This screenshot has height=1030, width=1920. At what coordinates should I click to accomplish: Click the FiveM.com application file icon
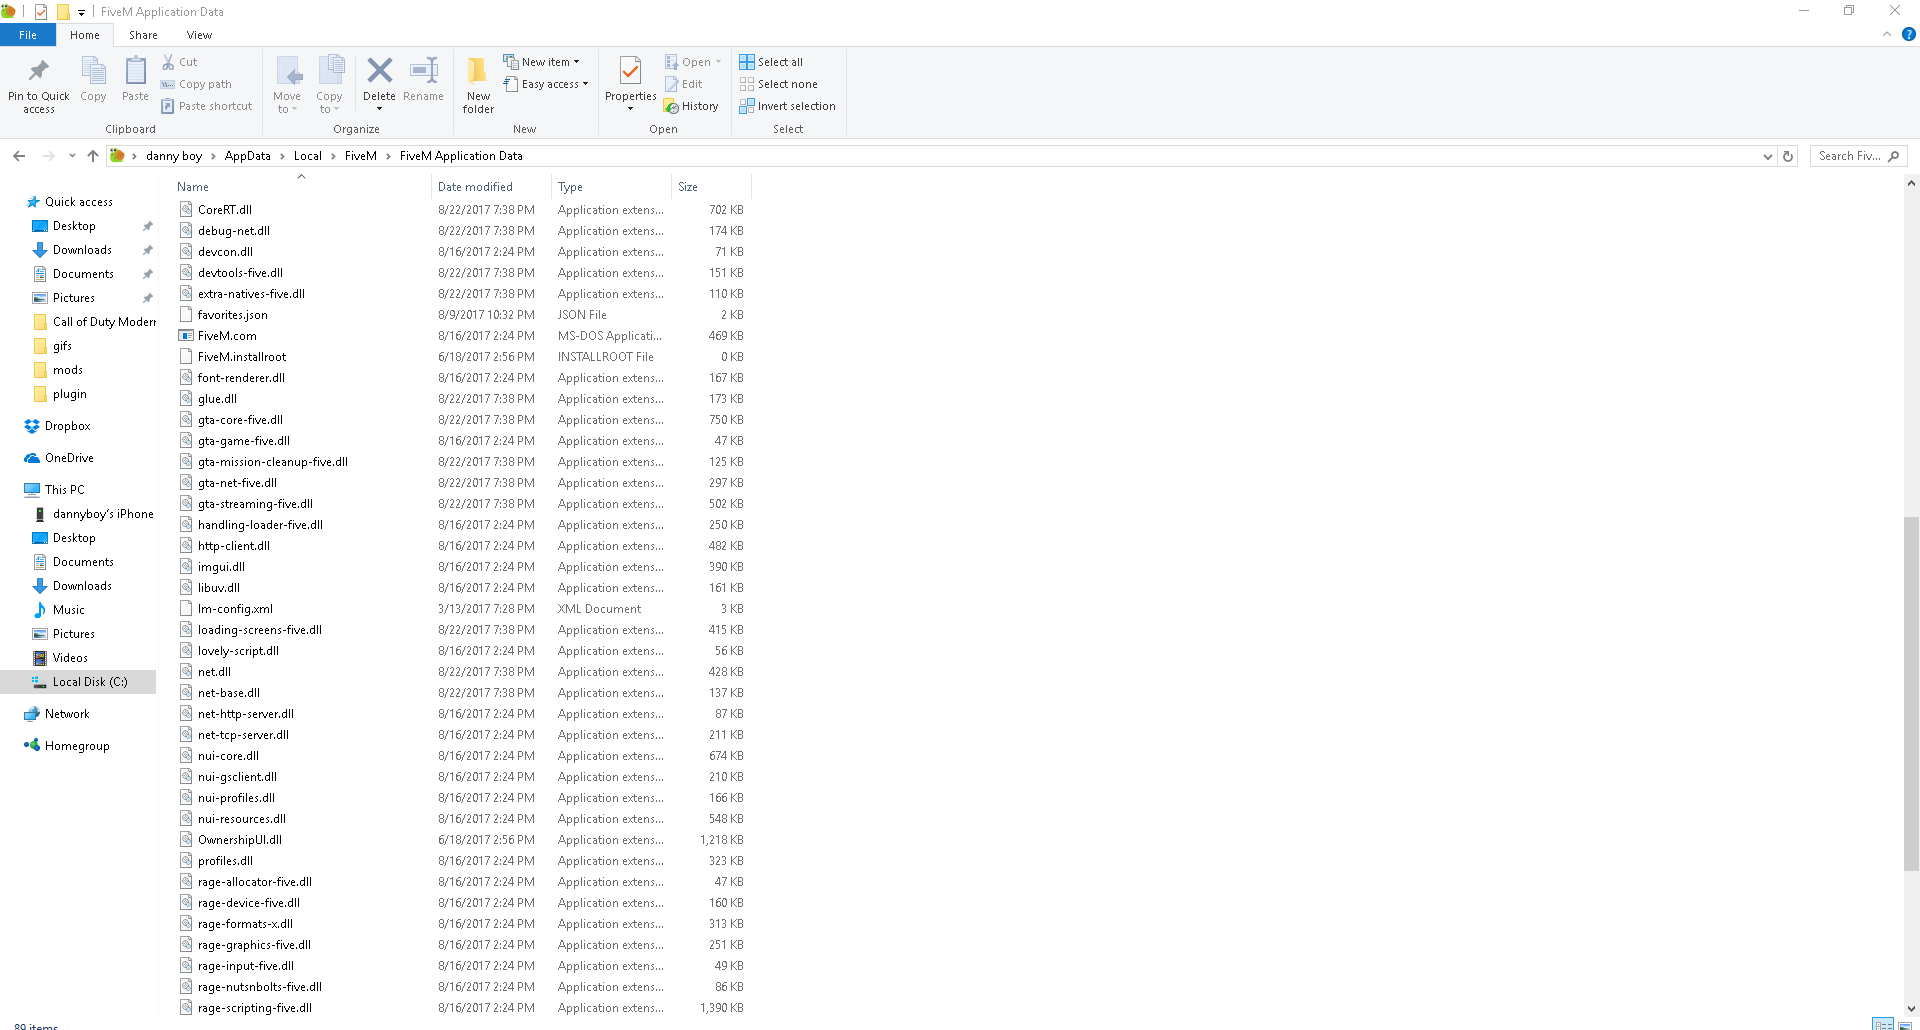click(x=186, y=336)
